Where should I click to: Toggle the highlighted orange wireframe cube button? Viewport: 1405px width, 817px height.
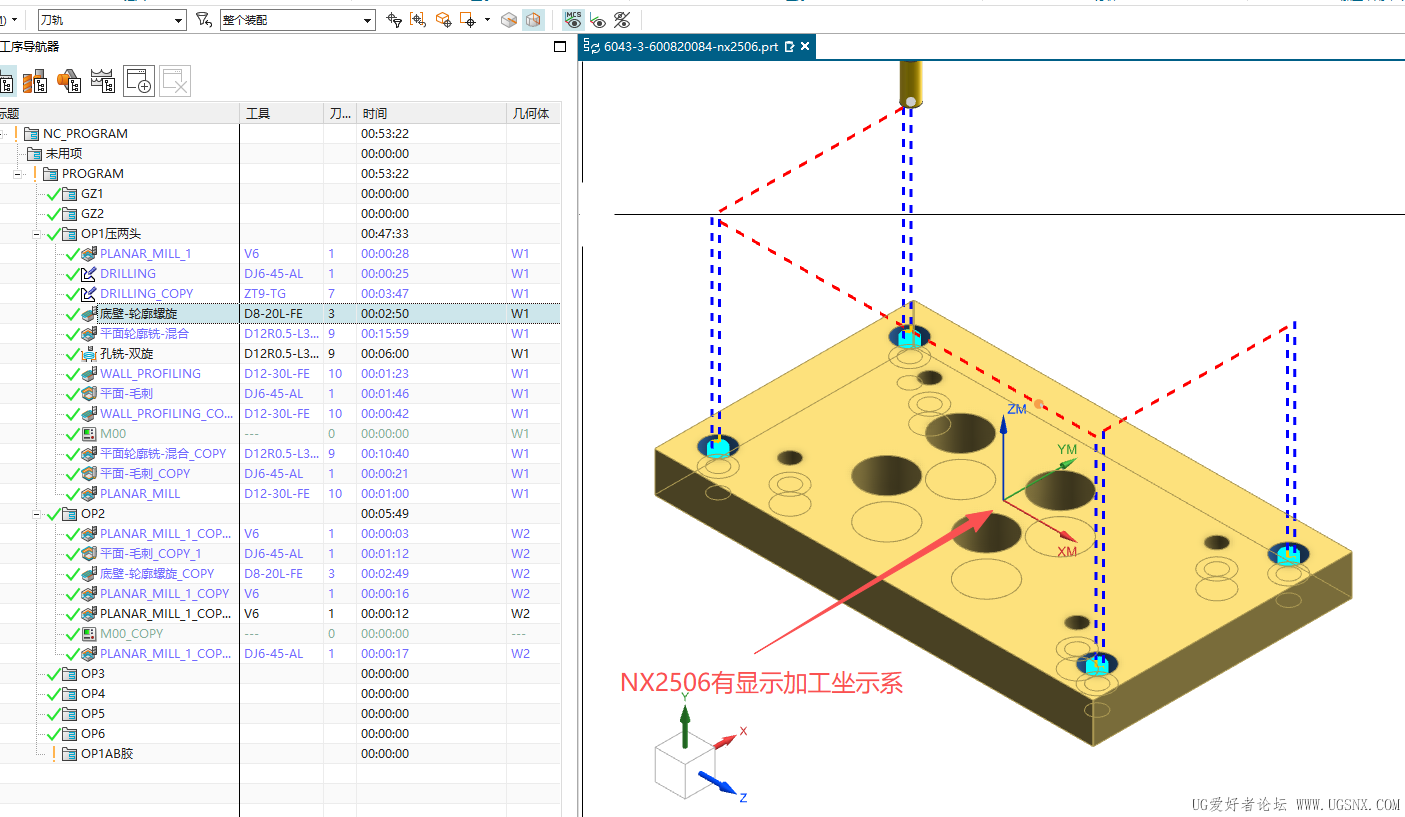(x=534, y=19)
